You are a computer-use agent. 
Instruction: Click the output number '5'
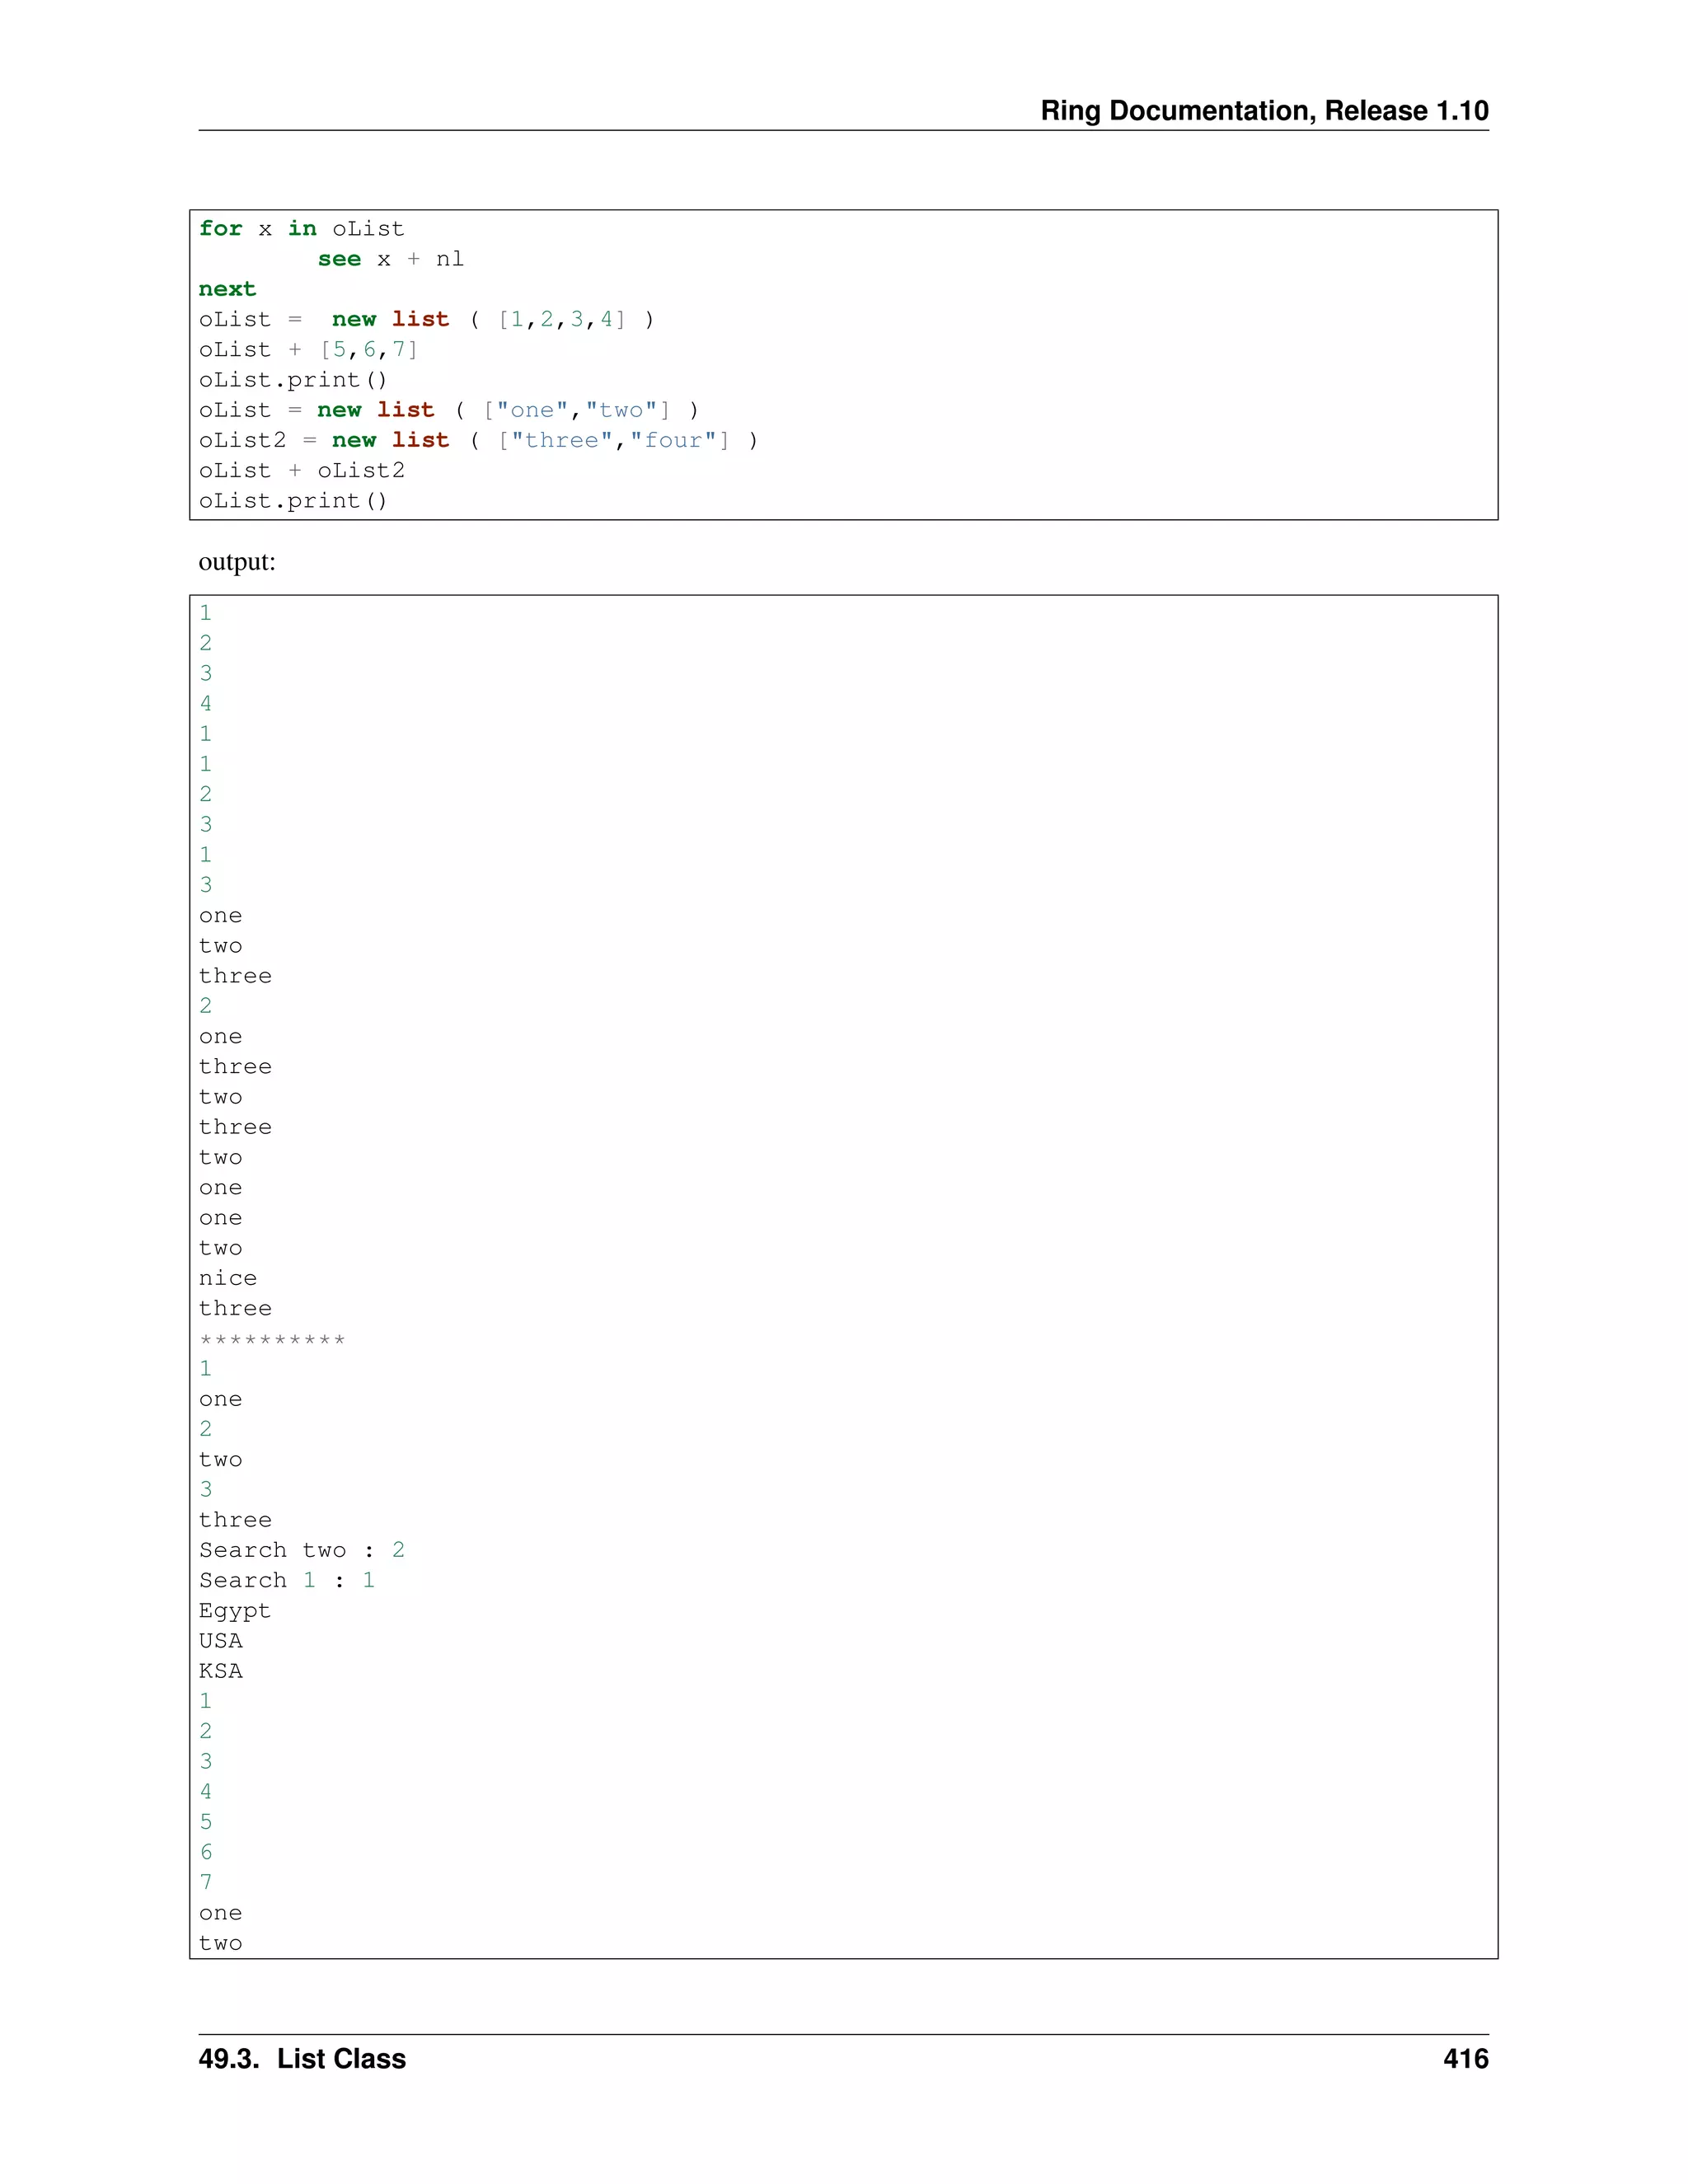(x=206, y=1822)
